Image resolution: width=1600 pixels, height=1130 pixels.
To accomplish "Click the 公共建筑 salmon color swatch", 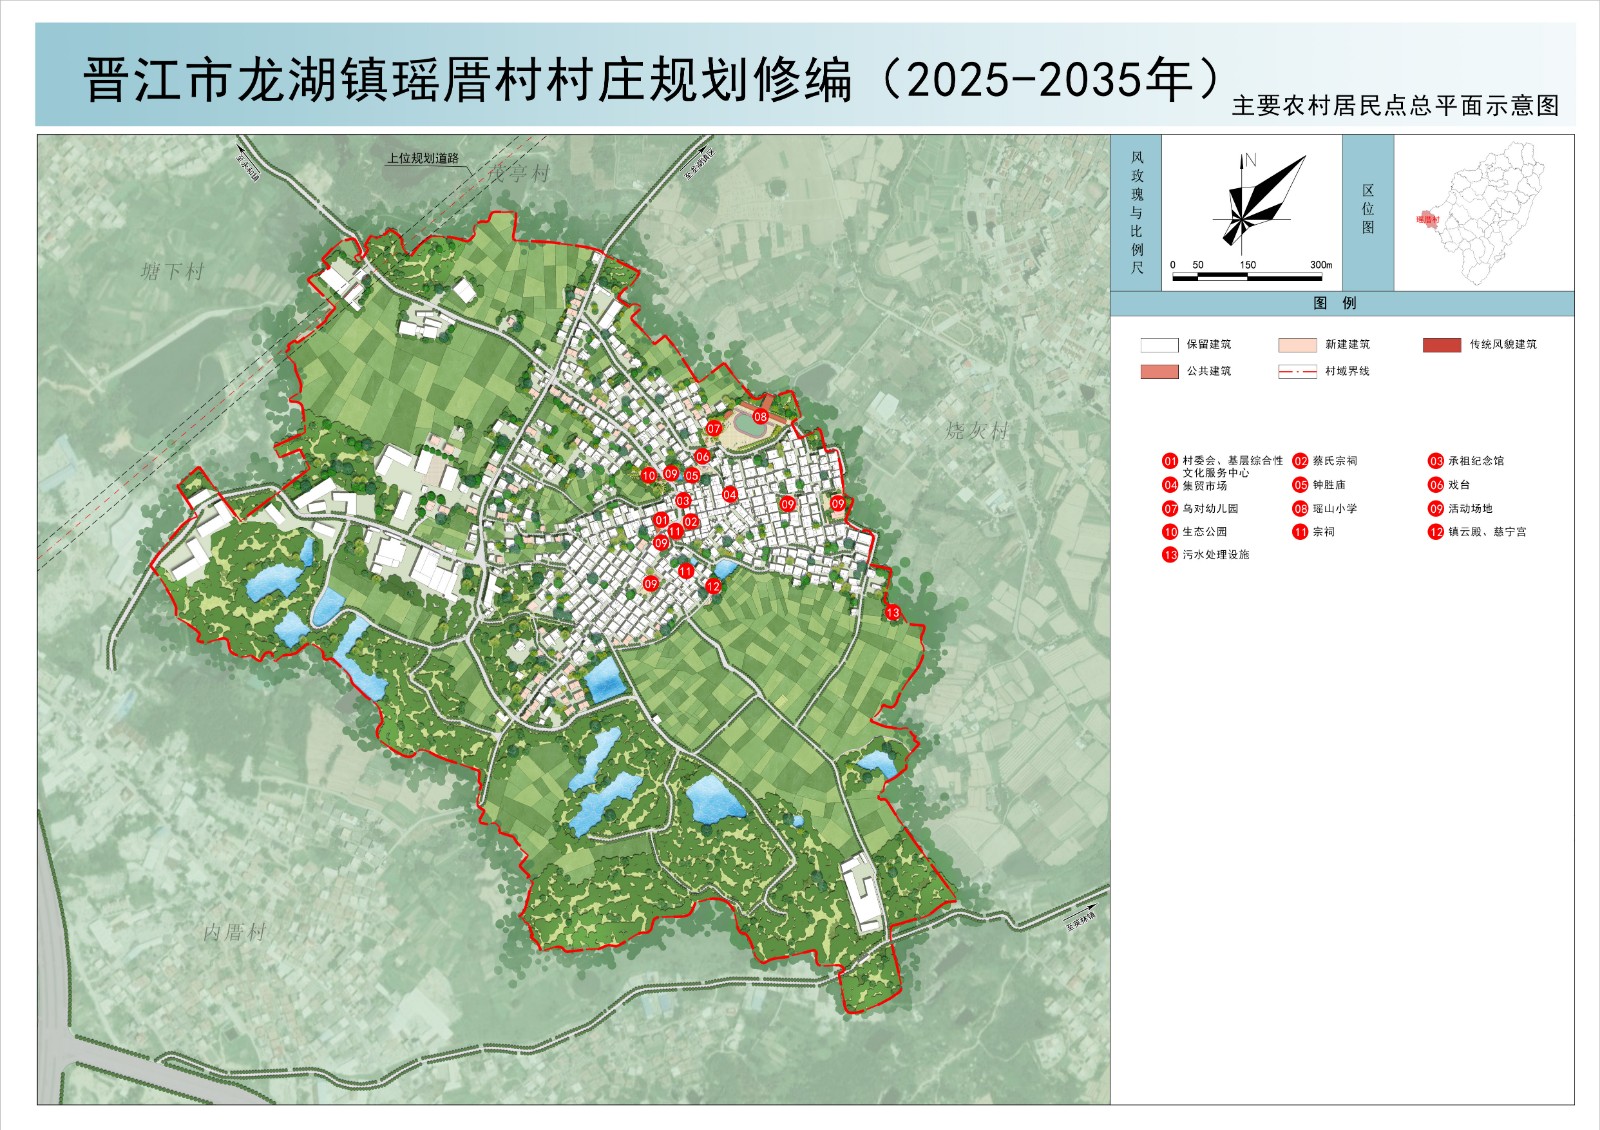I will pos(1159,372).
